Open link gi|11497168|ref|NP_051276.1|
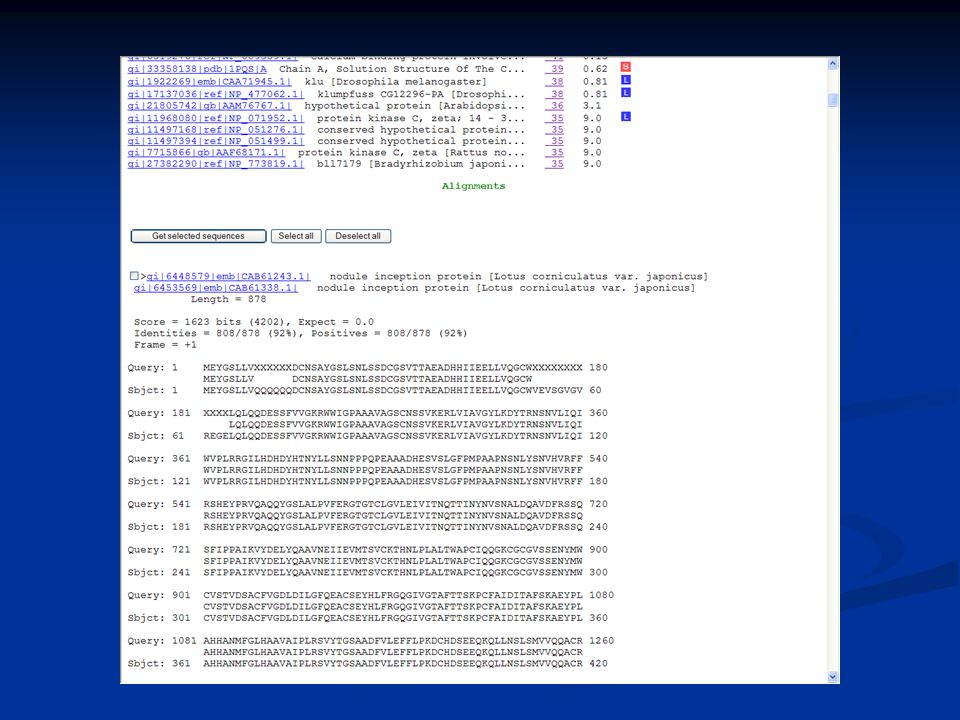The image size is (960, 720). coord(216,130)
